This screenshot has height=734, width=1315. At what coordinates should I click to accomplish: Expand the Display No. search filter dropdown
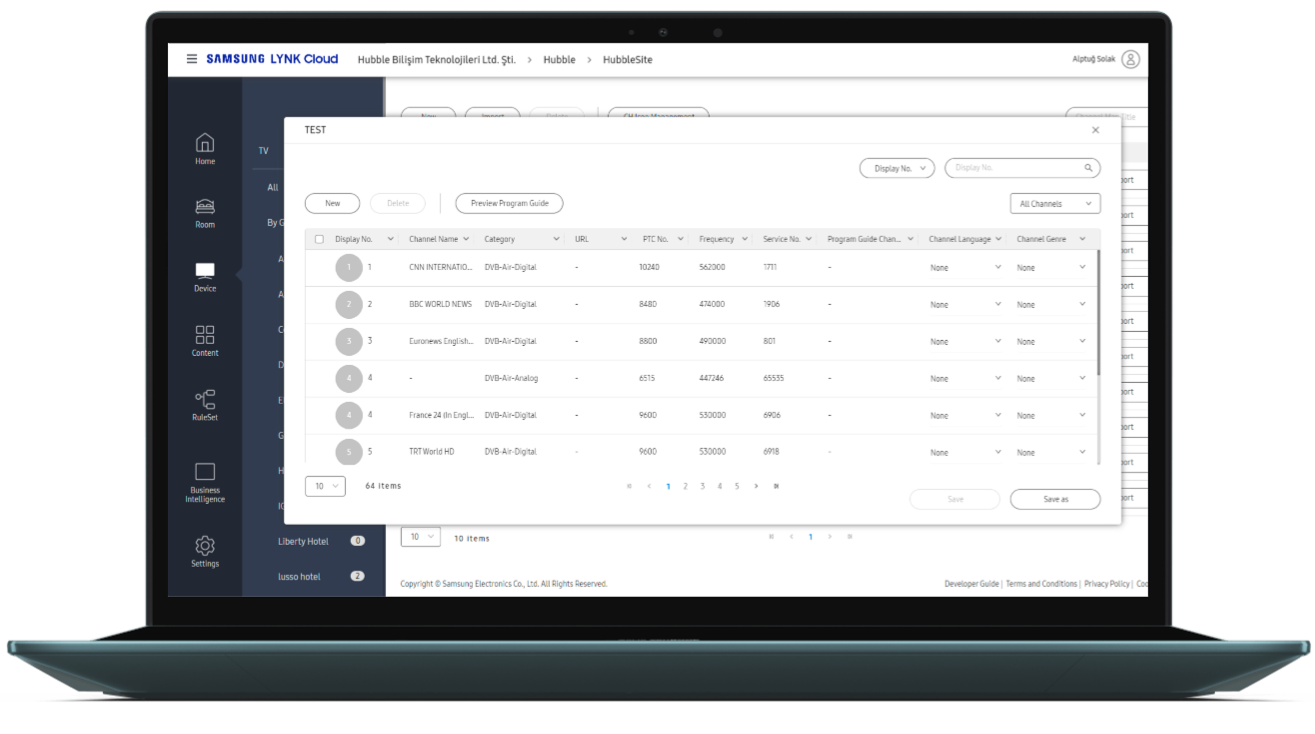click(x=896, y=168)
